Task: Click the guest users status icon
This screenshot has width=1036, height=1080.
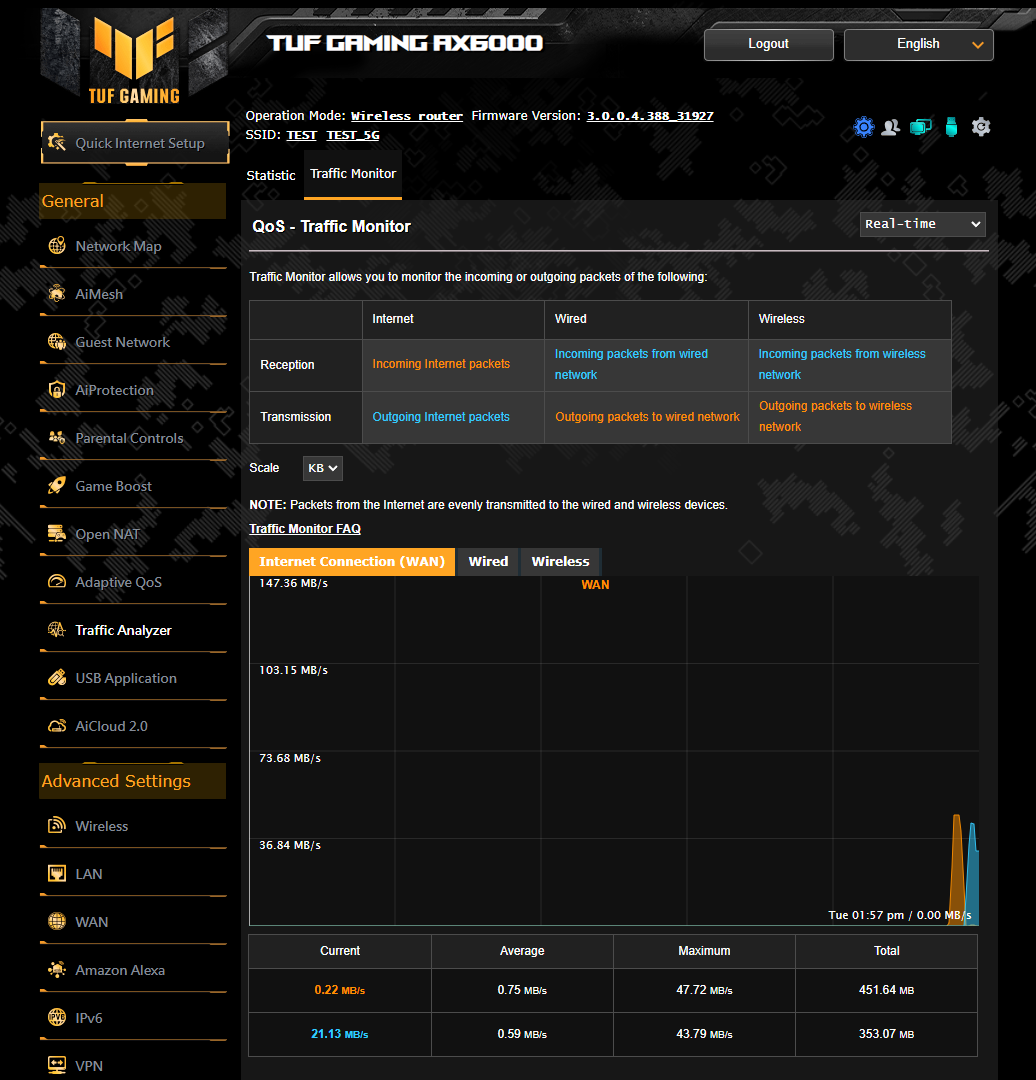Action: point(891,127)
